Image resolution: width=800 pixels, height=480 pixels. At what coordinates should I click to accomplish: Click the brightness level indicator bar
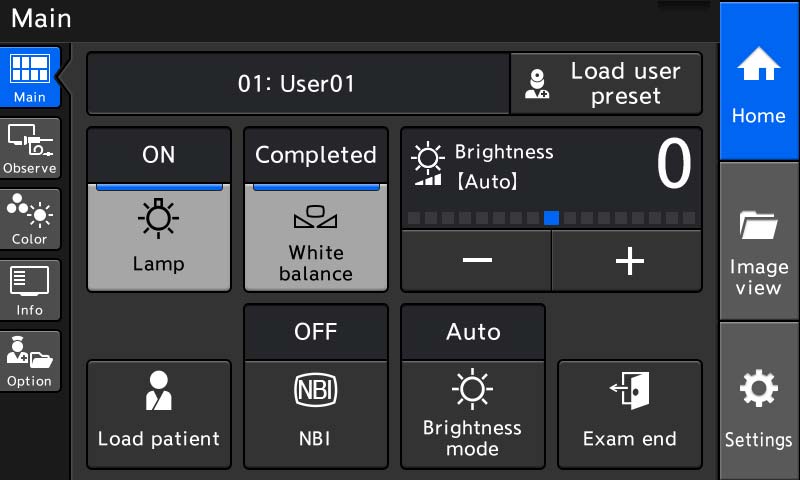tap(551, 217)
